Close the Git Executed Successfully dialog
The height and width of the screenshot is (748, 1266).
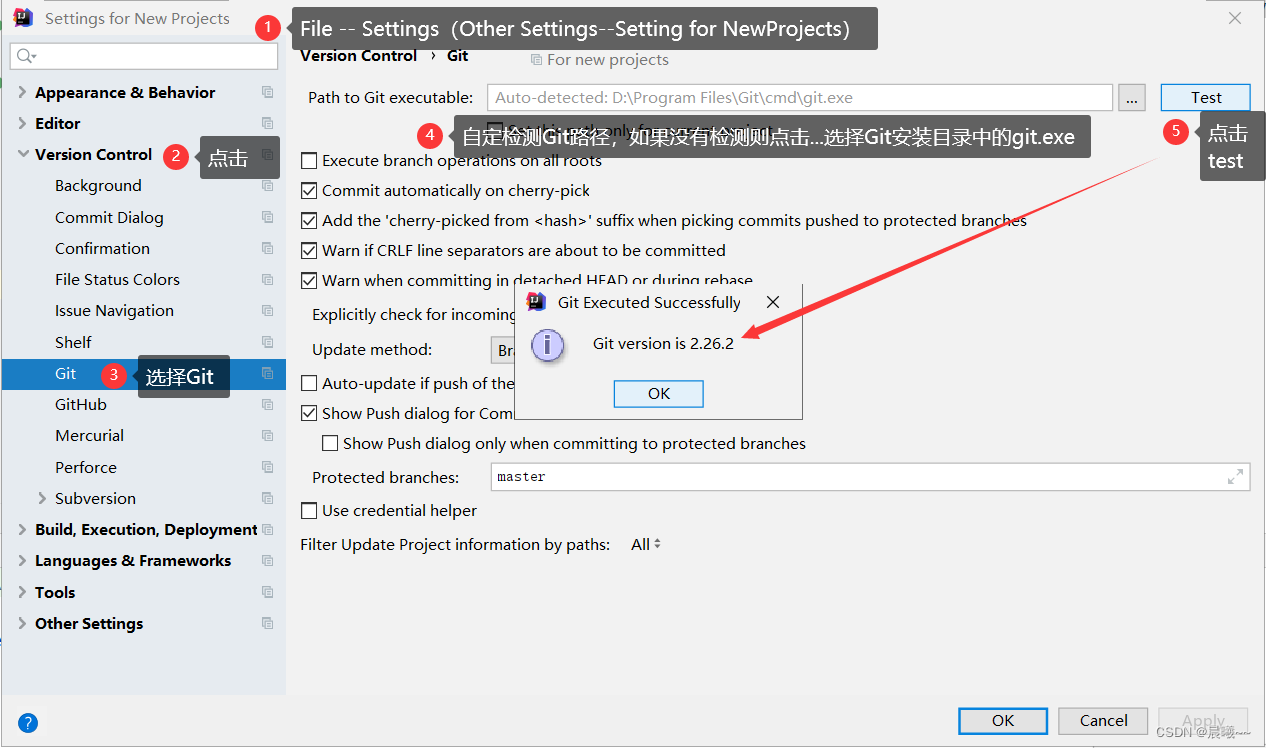(x=772, y=302)
